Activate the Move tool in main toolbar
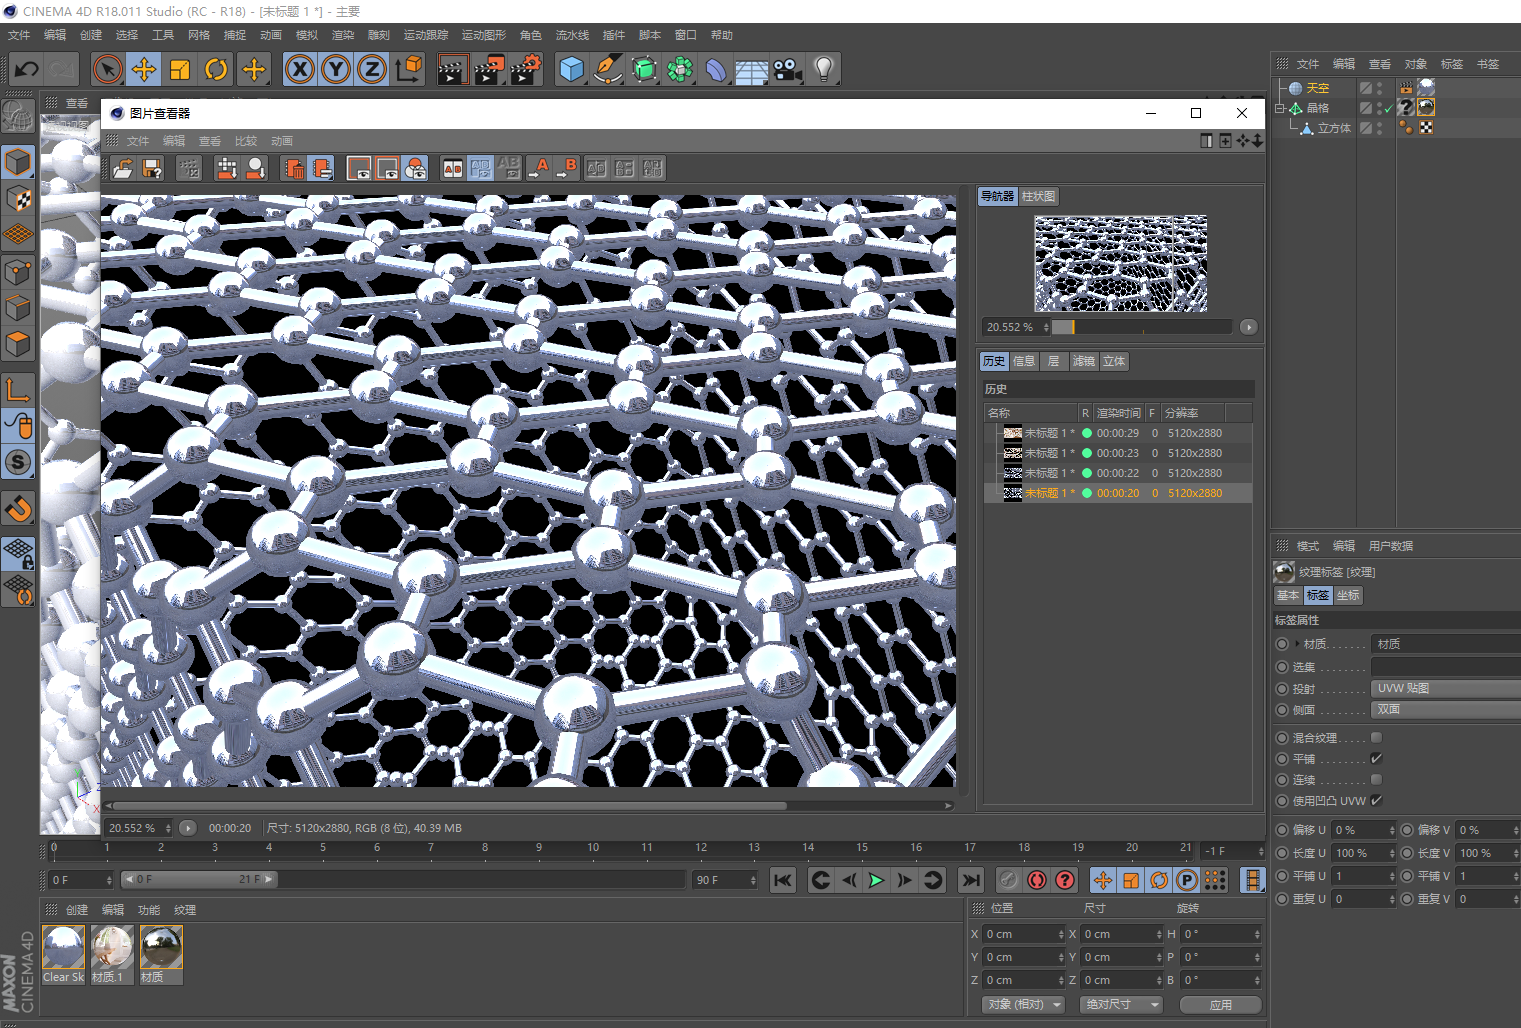Viewport: 1521px width, 1028px height. pos(144,69)
